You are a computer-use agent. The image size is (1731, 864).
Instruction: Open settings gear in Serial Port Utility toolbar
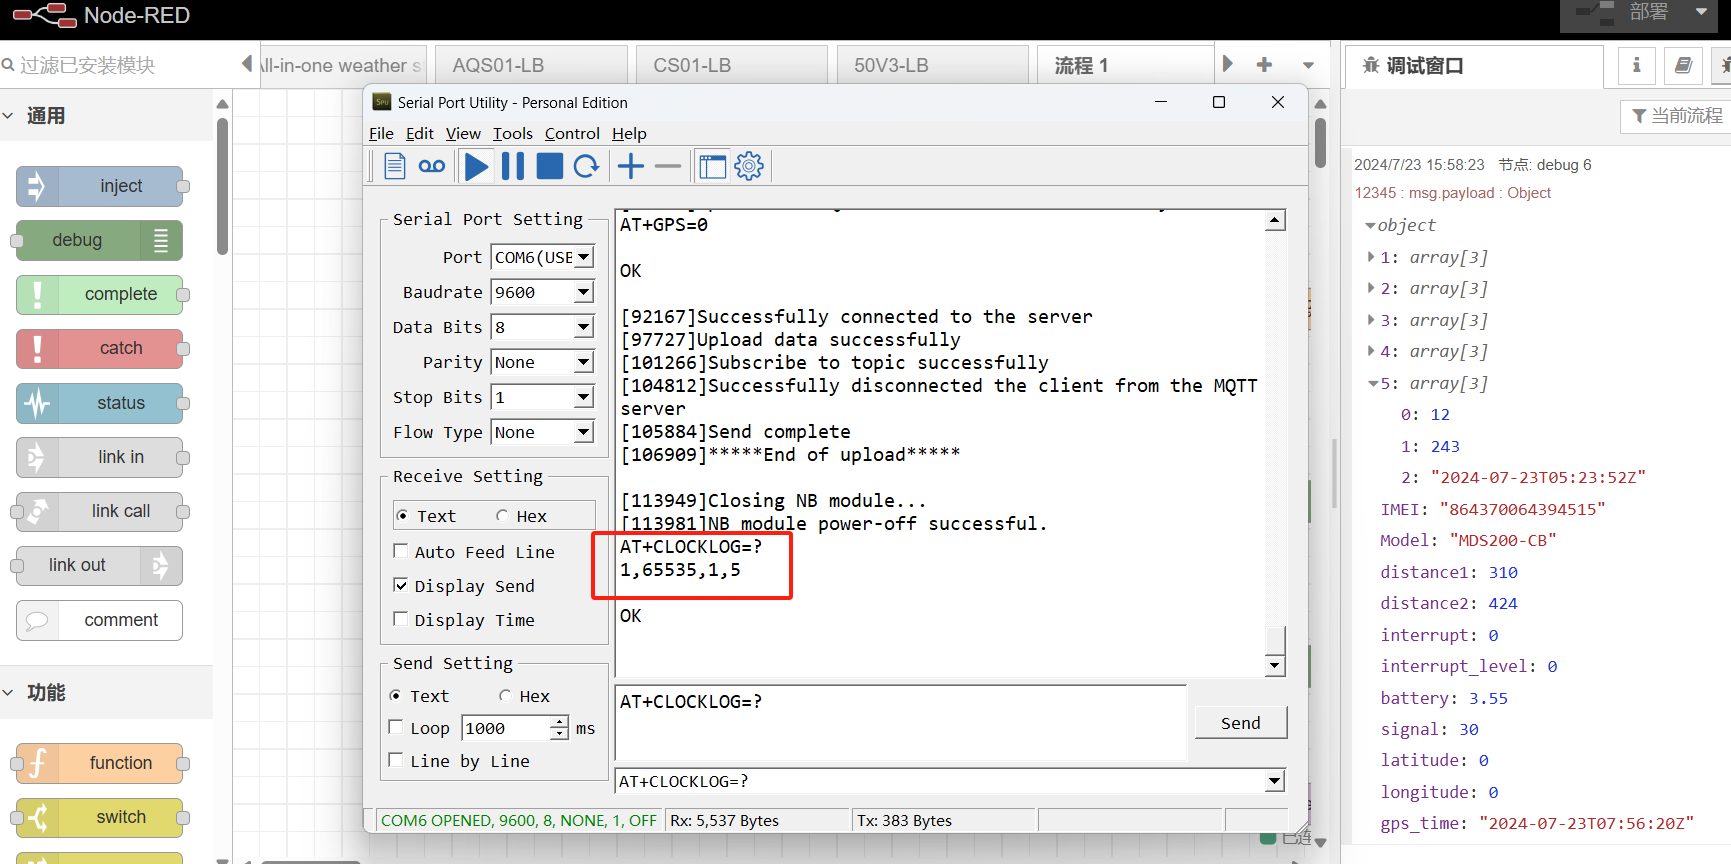click(749, 166)
